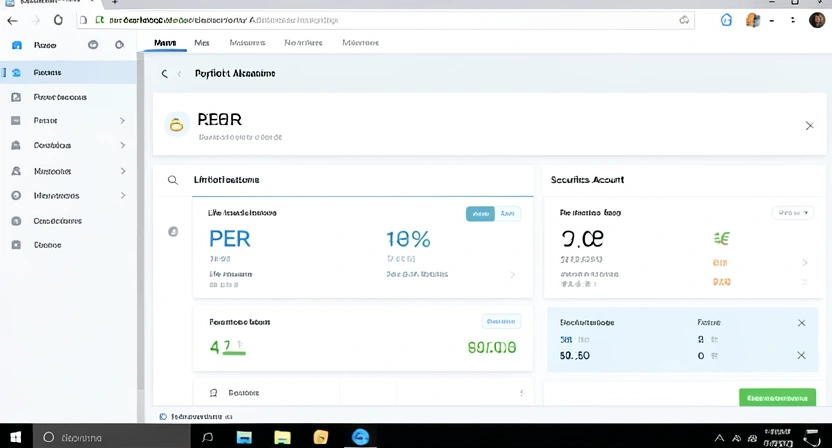Viewport: 832px width, 448px height.
Task: Open the Edge browser from the taskbar
Action: coord(360,437)
